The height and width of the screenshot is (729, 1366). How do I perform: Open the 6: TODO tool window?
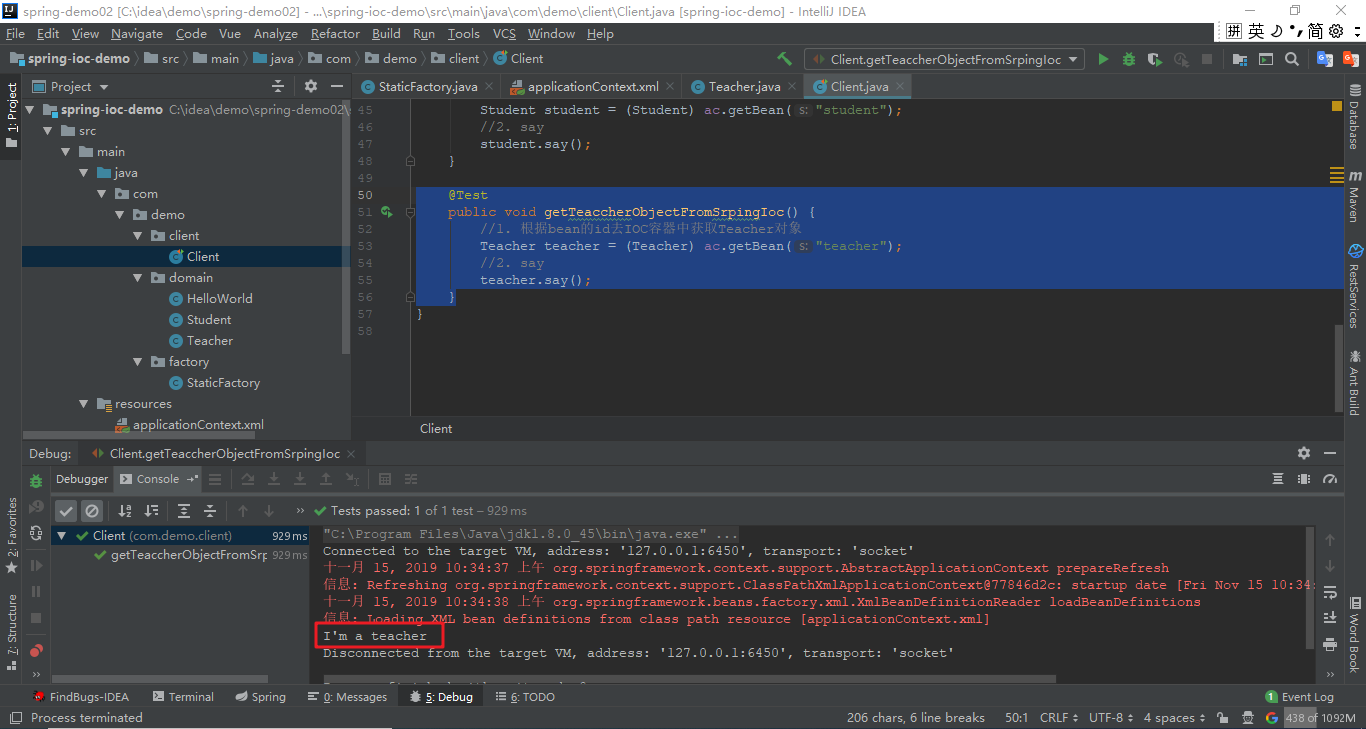tap(524, 697)
